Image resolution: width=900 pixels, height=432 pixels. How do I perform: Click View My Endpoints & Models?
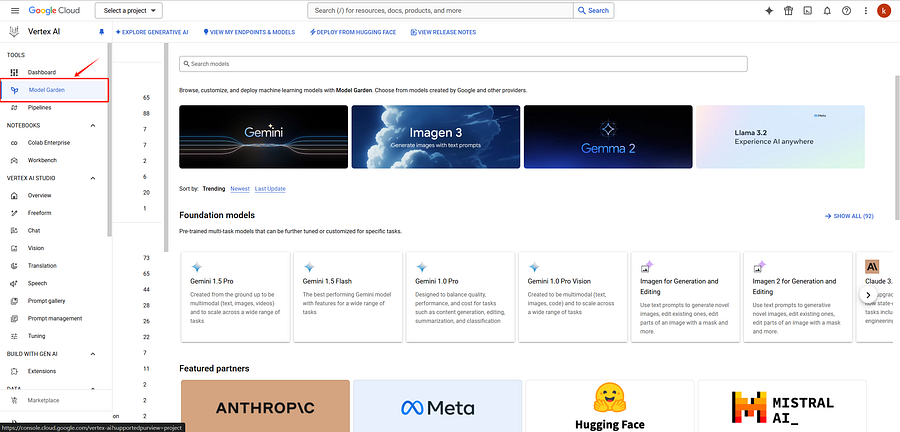[x=249, y=32]
